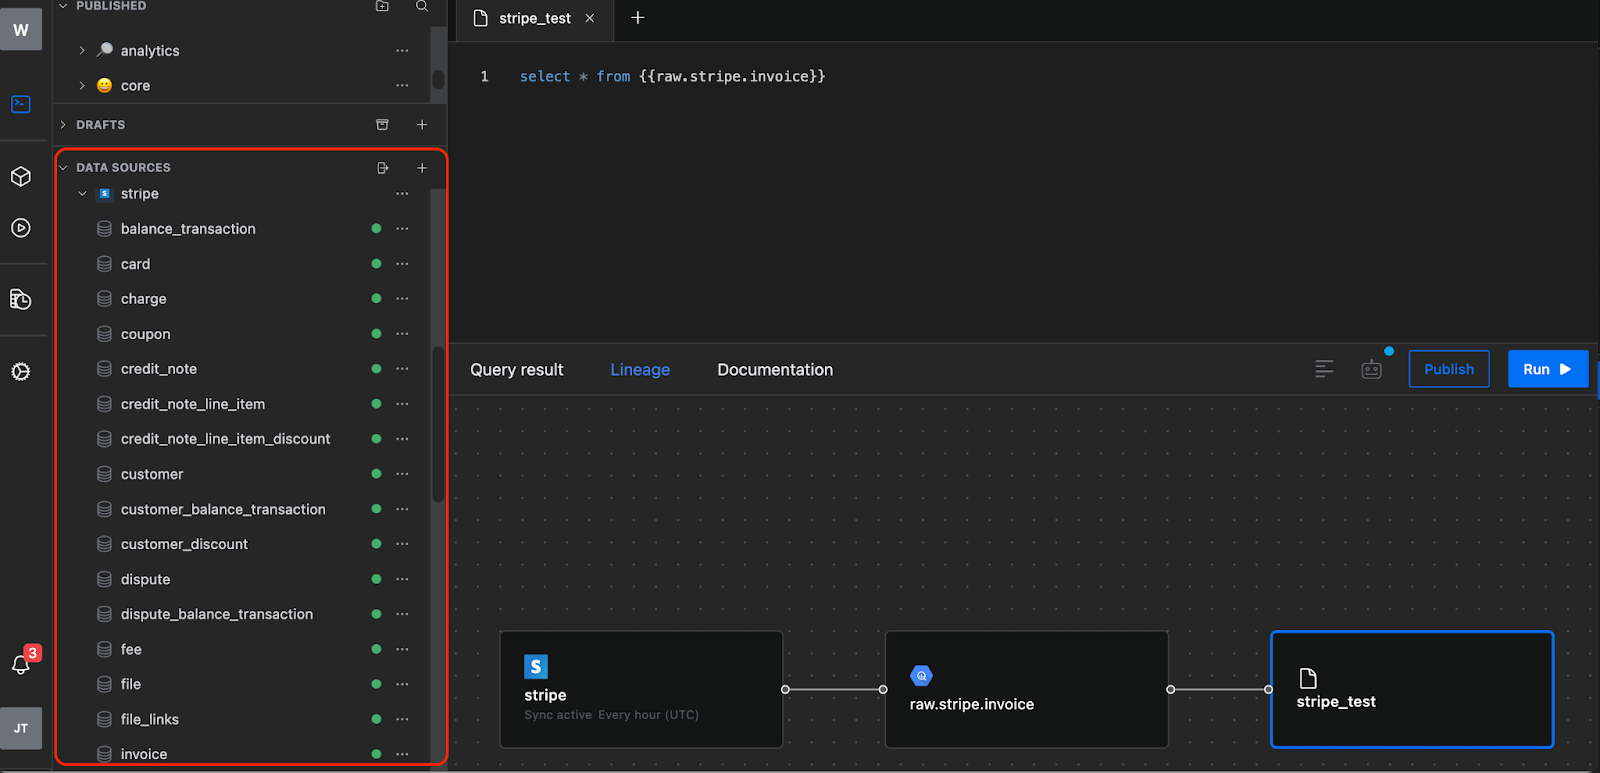Expand the analytics folder
1600x773 pixels.
(82, 51)
